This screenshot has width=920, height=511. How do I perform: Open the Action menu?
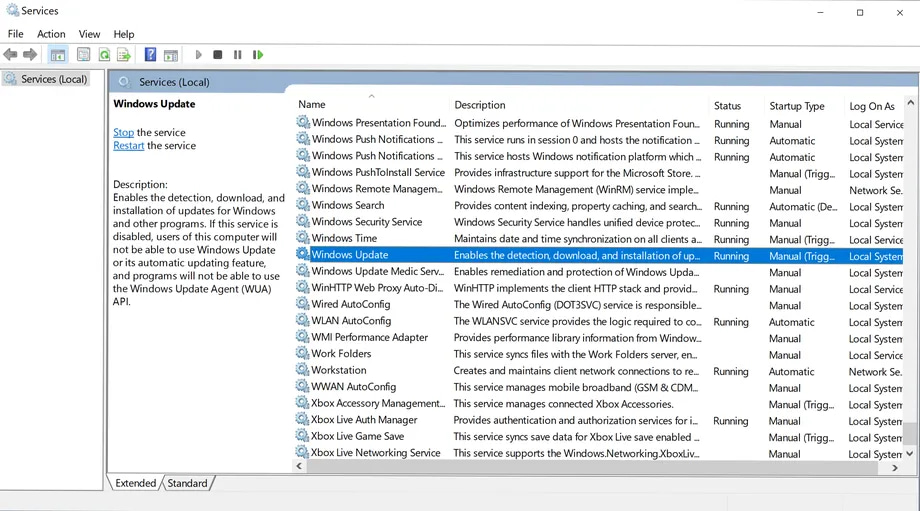click(x=51, y=34)
